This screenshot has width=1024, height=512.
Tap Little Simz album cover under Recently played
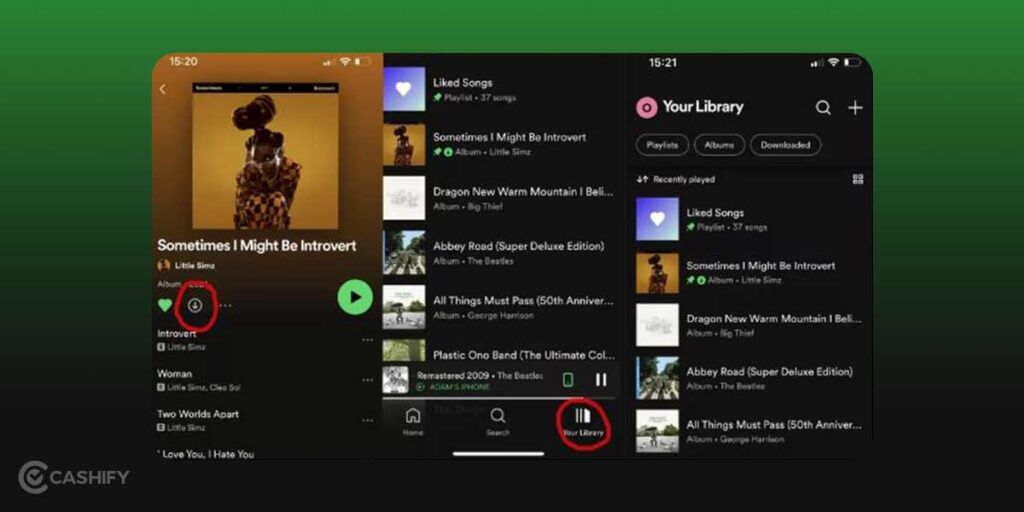point(658,272)
